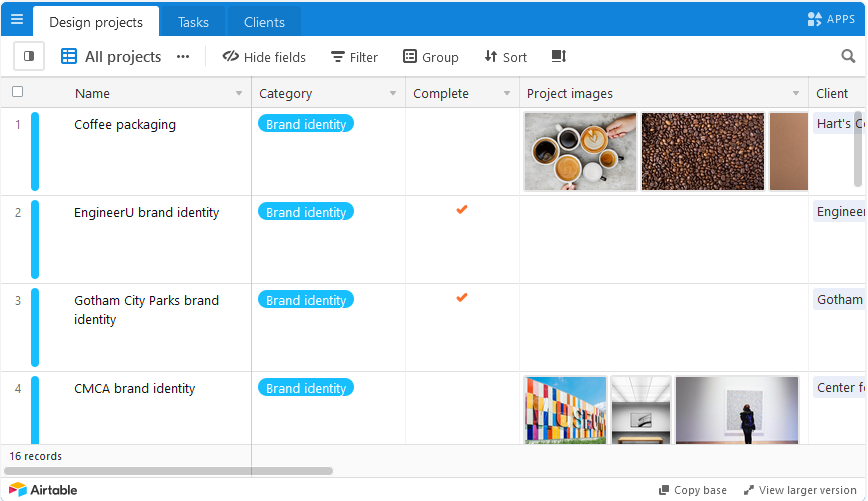
Task: Open the Project images column dropdown
Action: (x=796, y=94)
